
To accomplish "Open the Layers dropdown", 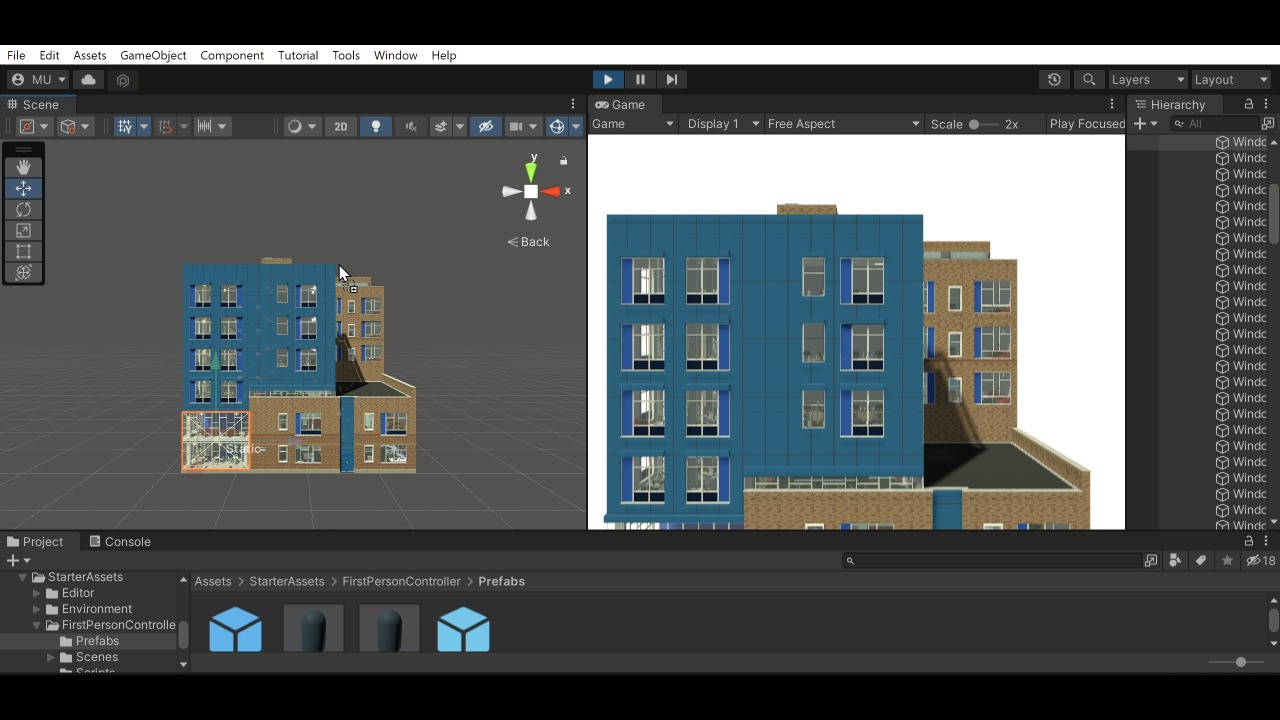I will click(1147, 80).
